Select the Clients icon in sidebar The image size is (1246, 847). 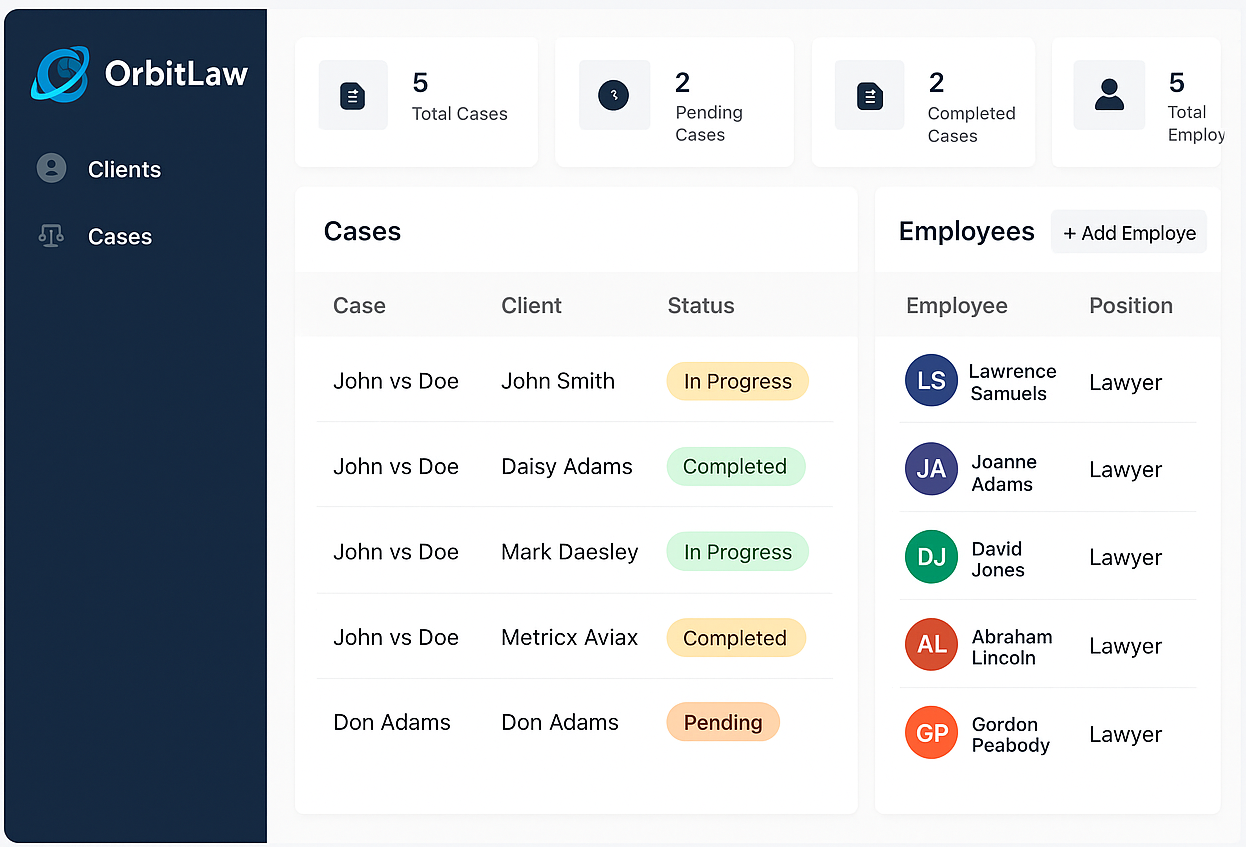pyautogui.click(x=51, y=168)
